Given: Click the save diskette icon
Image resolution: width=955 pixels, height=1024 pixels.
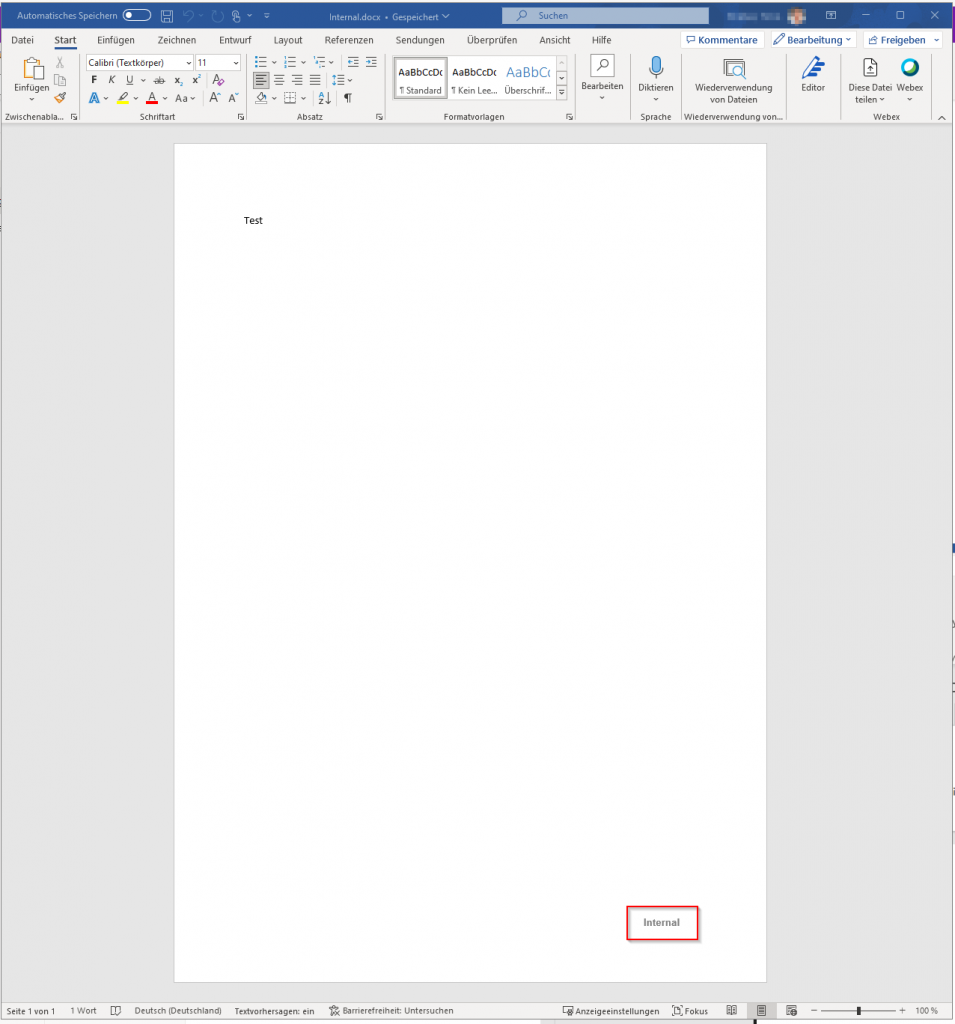Looking at the screenshot, I should 166,16.
